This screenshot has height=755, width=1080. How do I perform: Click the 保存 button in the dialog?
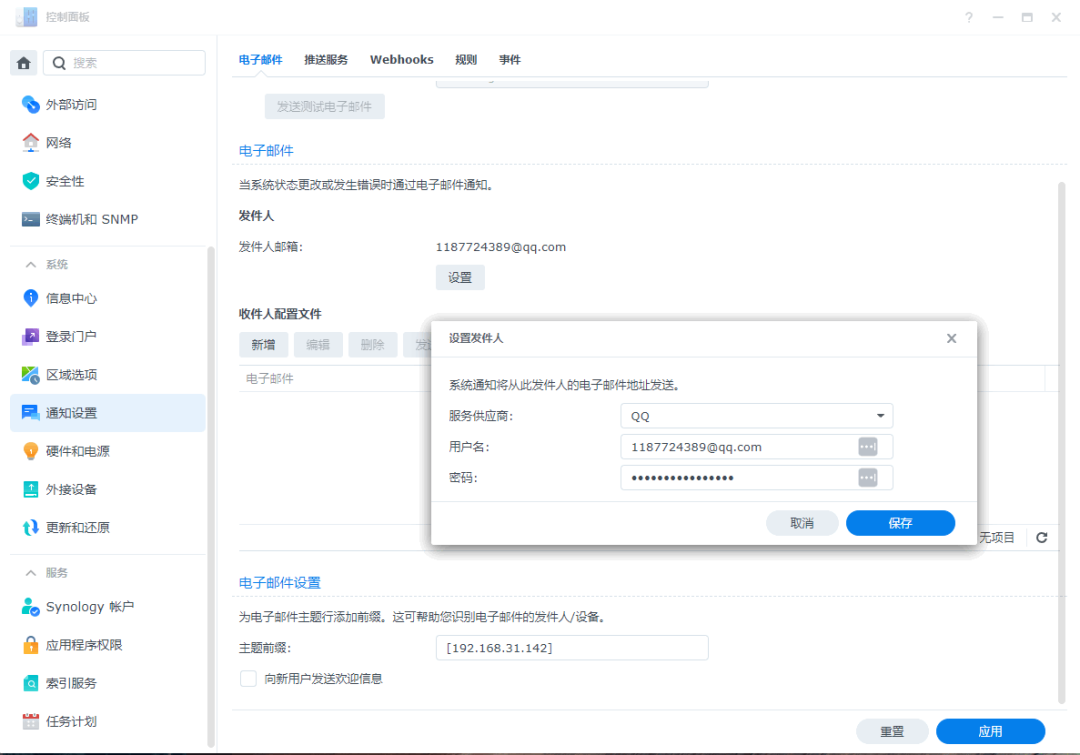pos(899,522)
